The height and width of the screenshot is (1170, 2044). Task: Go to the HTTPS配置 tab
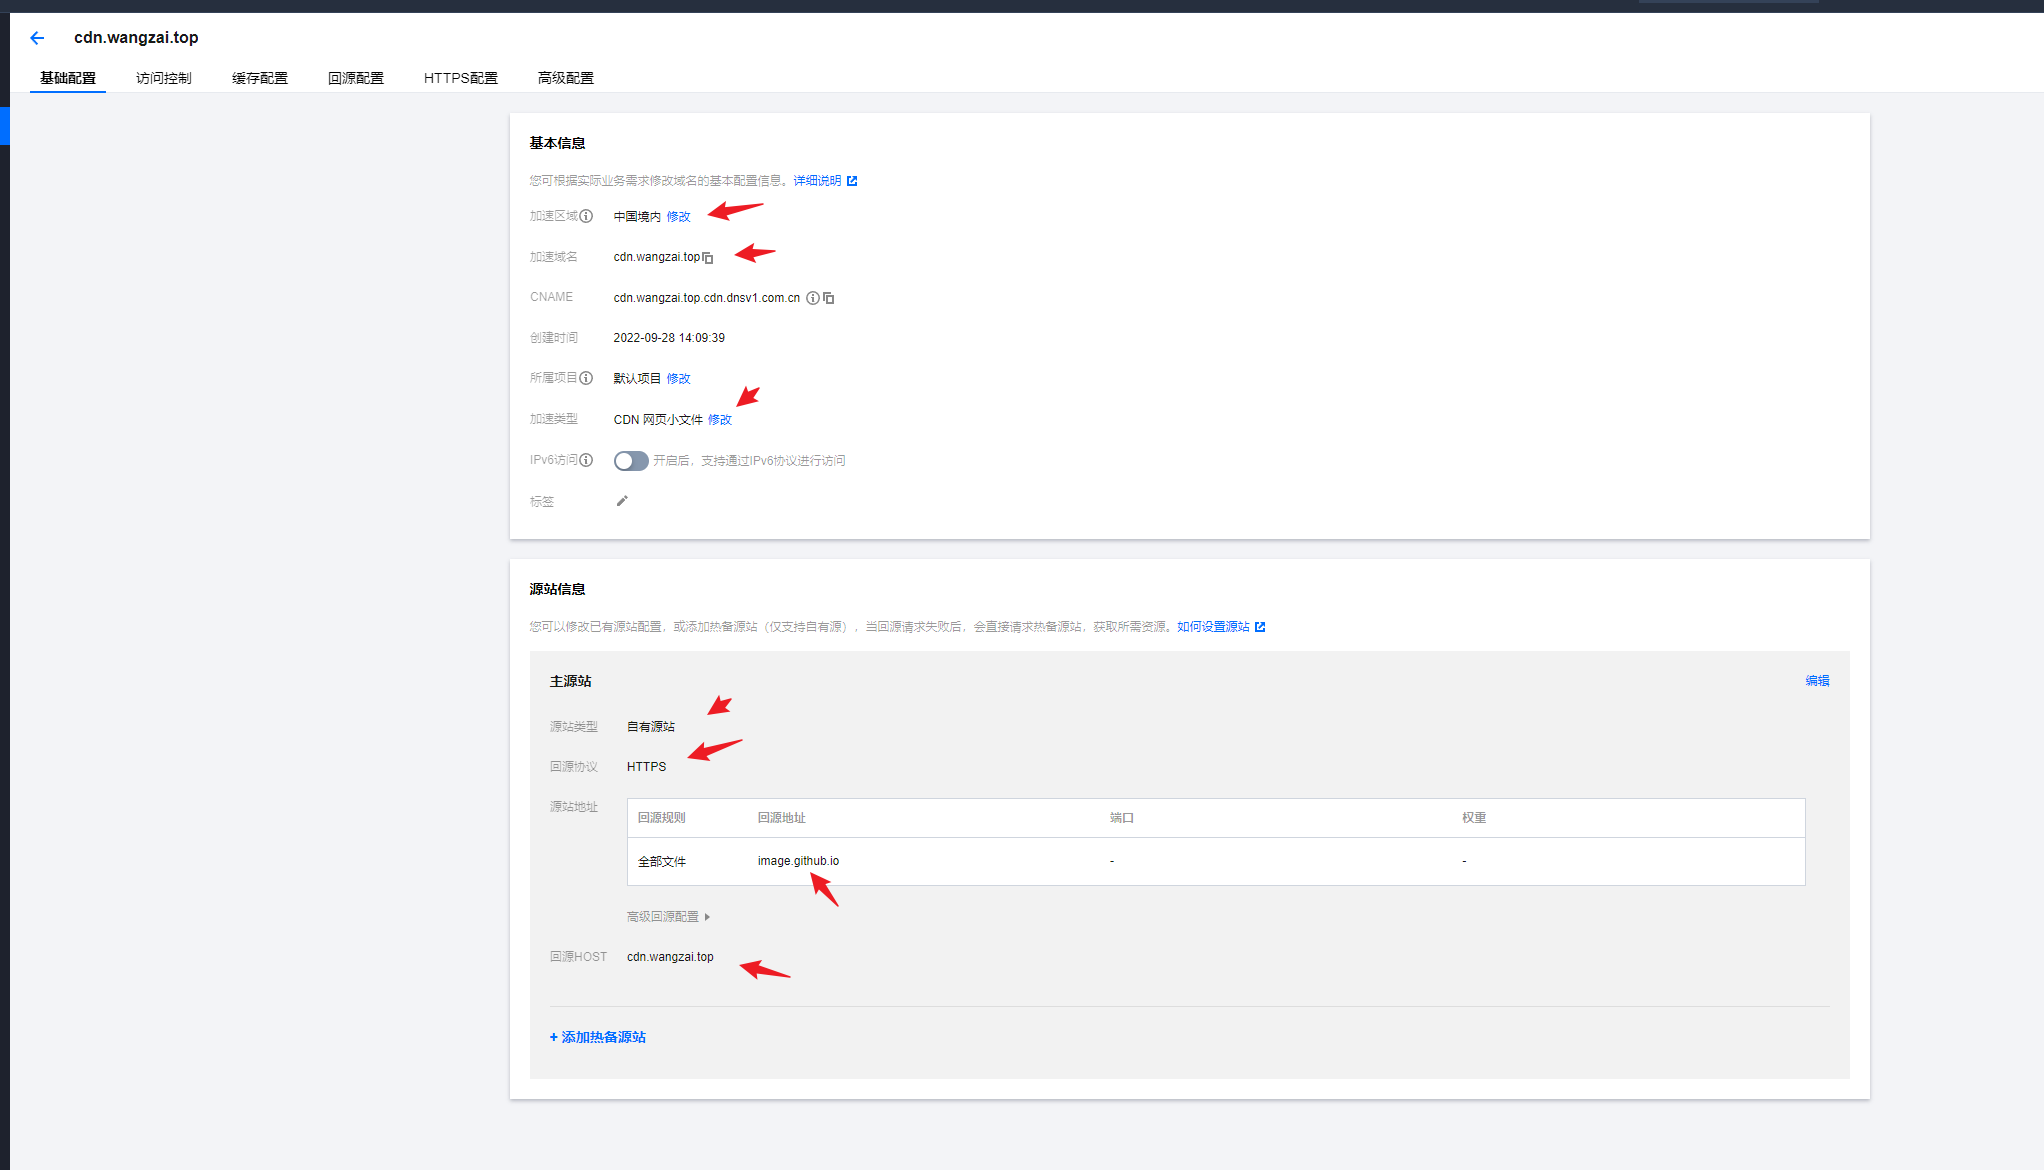pos(460,78)
